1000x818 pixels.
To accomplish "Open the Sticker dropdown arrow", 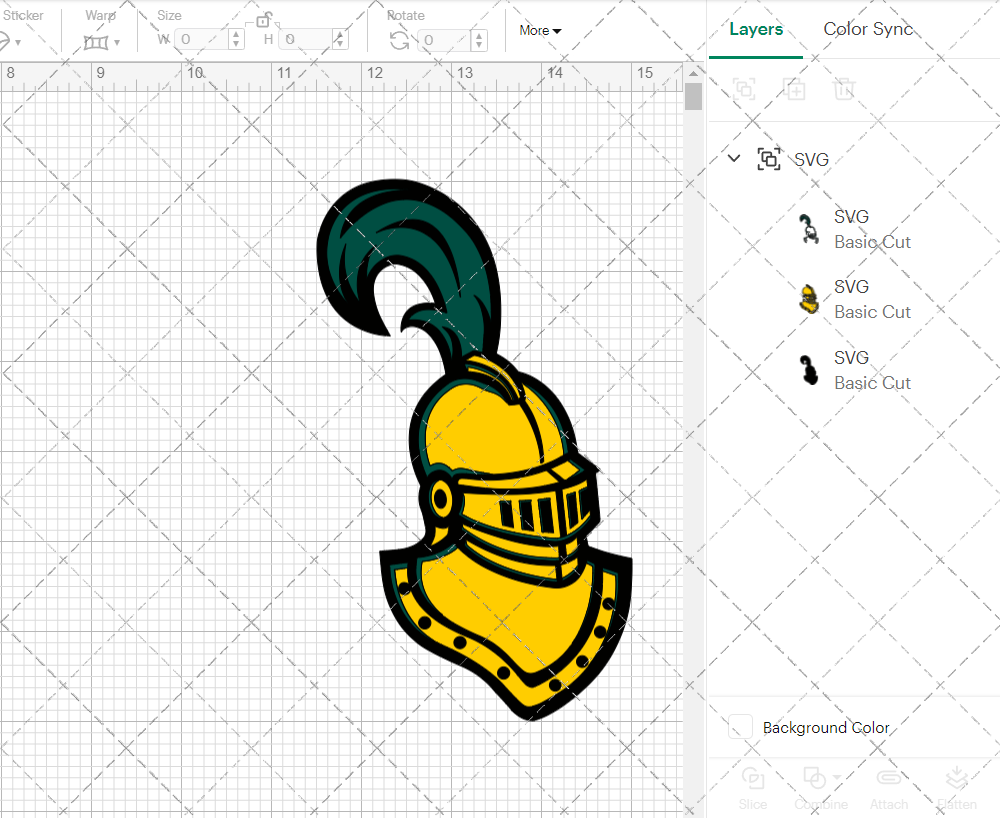I will pos(18,43).
